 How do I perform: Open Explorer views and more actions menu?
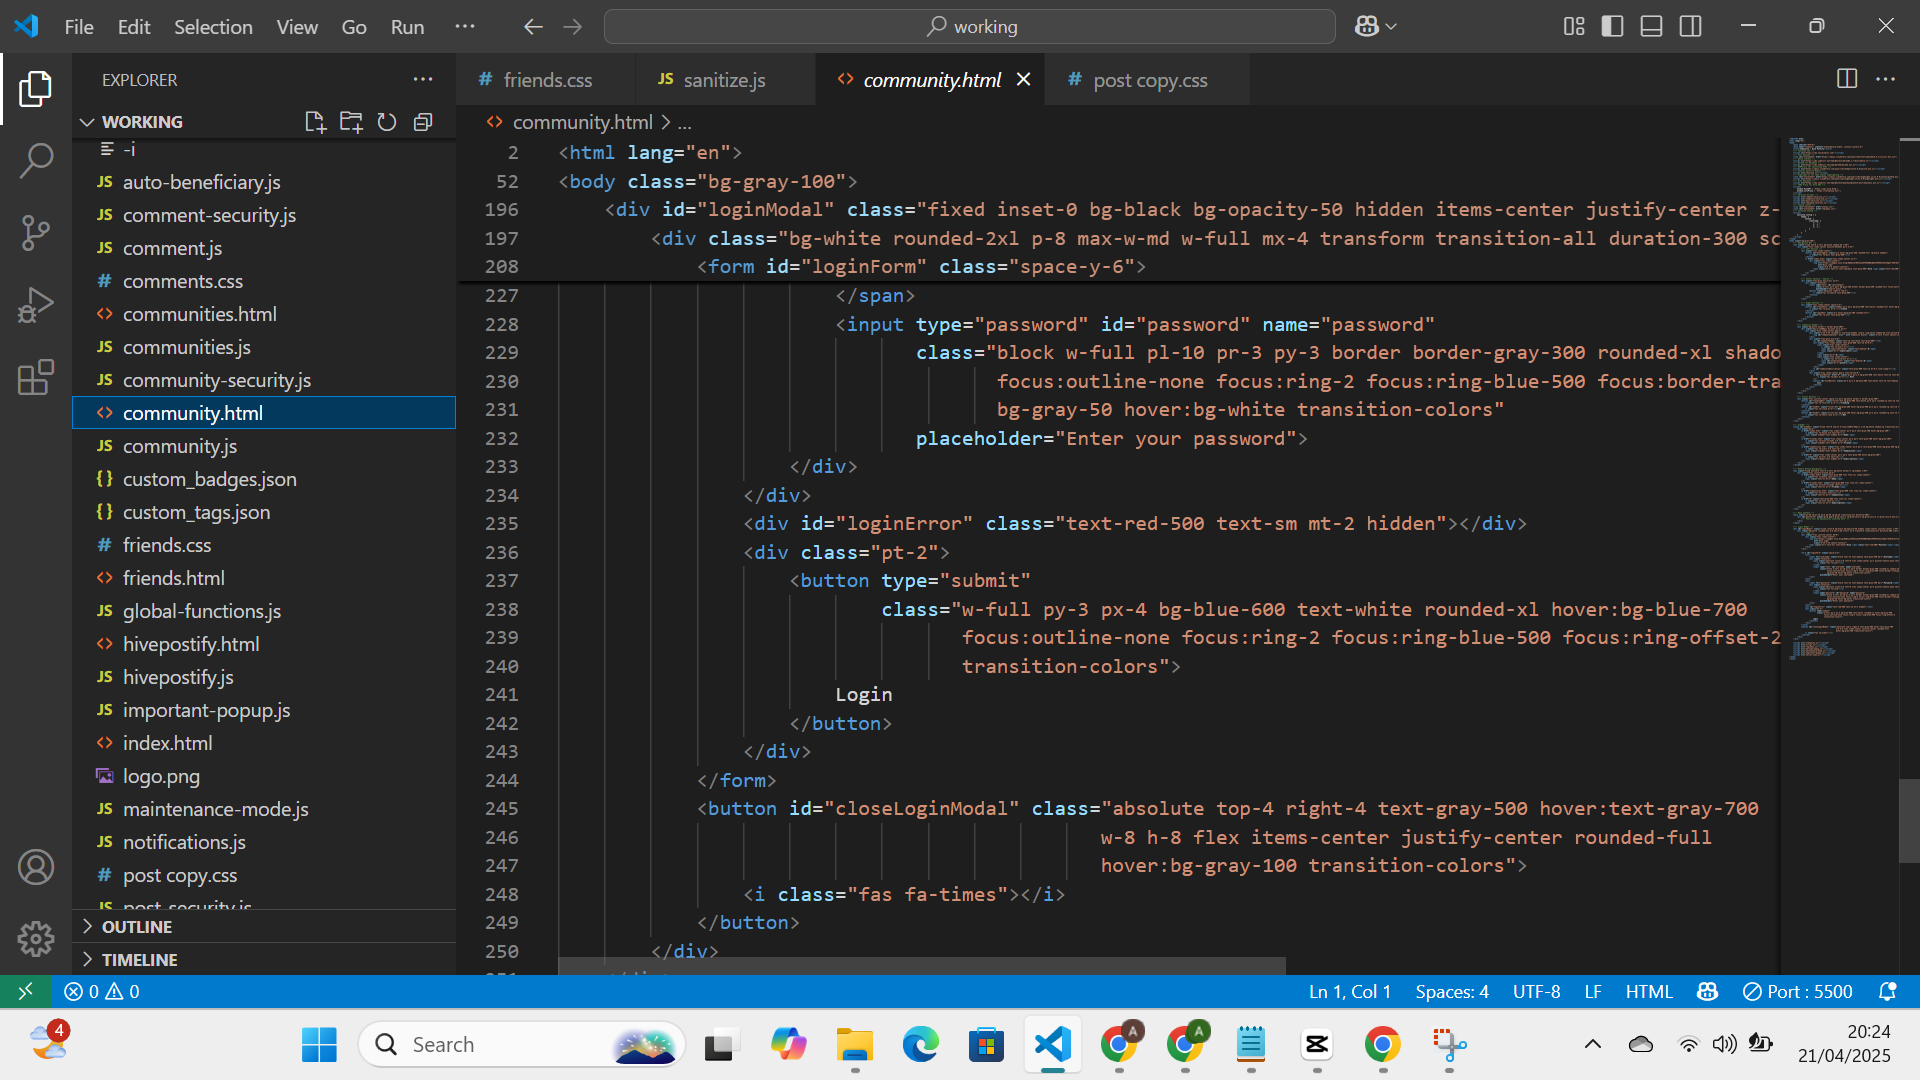(423, 79)
